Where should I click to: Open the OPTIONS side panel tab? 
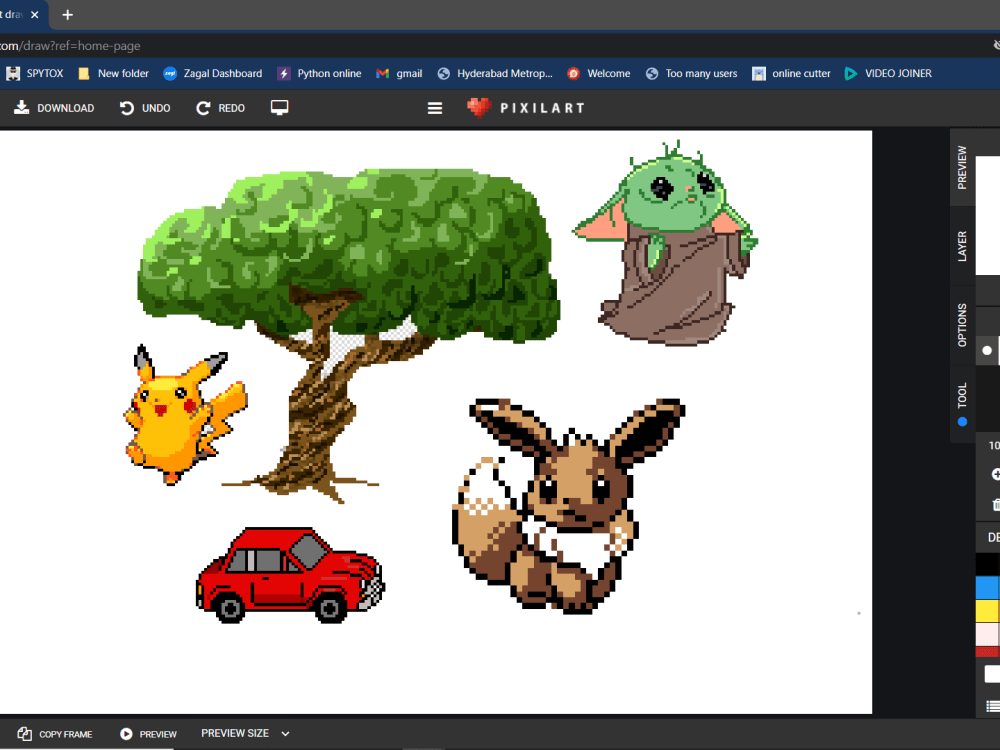coord(962,325)
